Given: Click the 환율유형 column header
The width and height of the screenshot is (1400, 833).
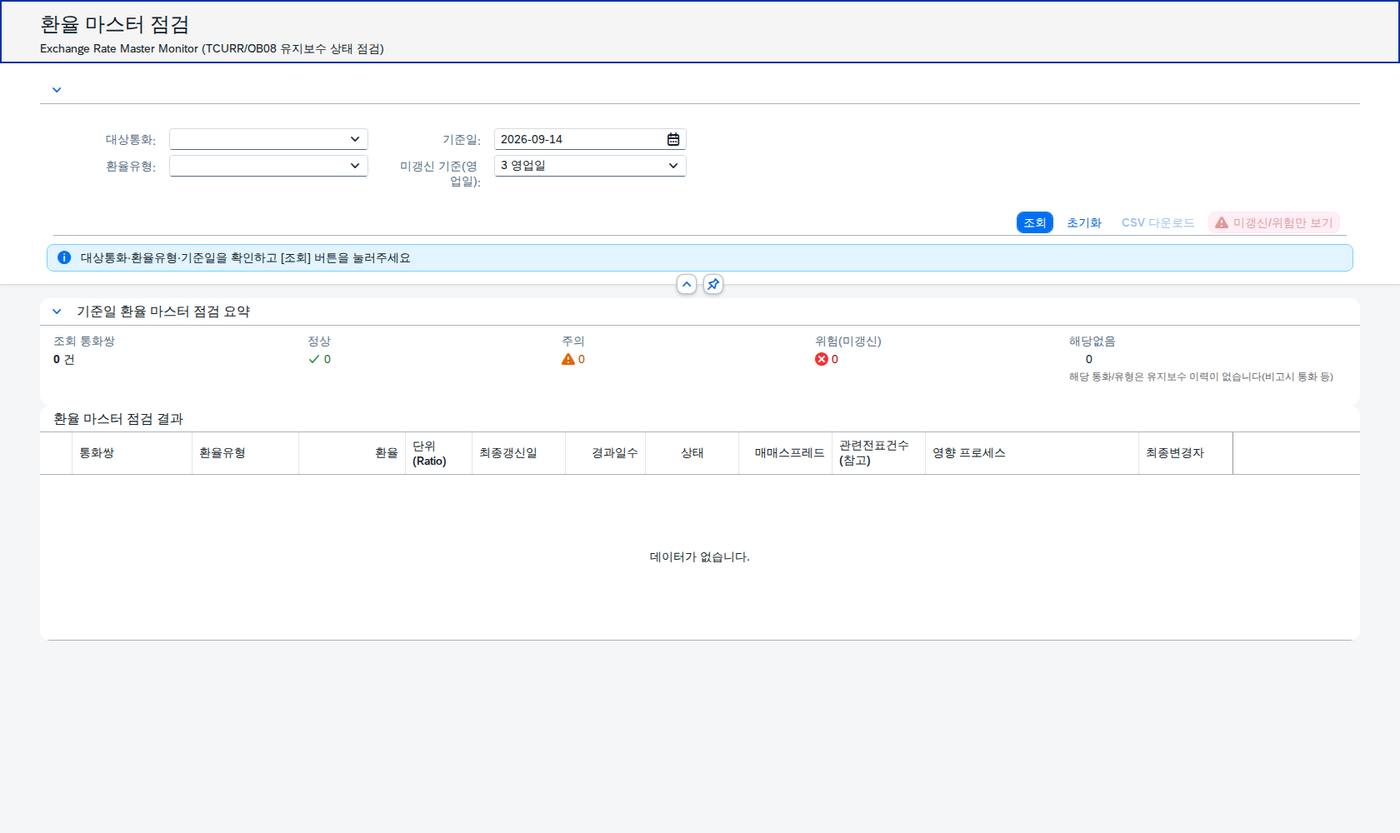Looking at the screenshot, I should (245, 453).
